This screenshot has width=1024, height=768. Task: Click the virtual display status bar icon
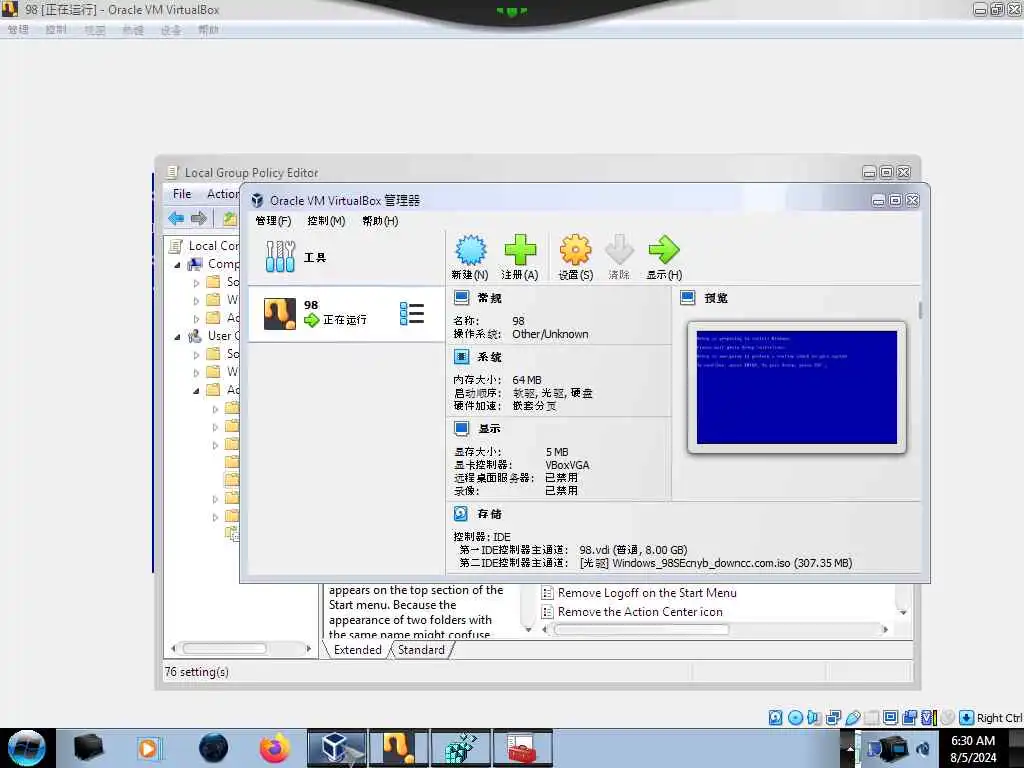click(890, 718)
